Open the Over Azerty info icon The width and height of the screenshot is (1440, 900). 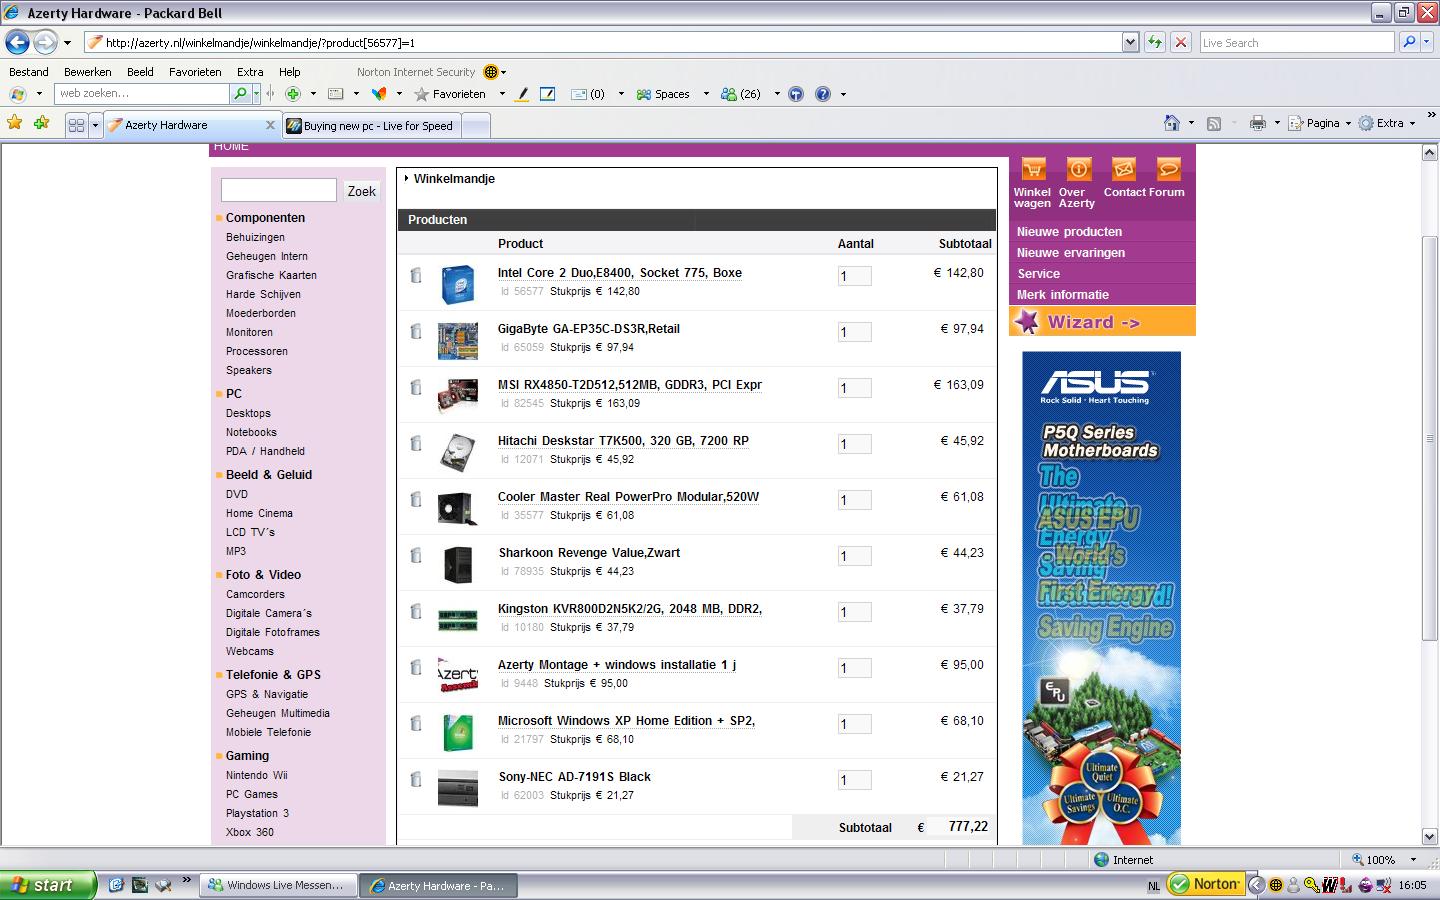(x=1078, y=169)
